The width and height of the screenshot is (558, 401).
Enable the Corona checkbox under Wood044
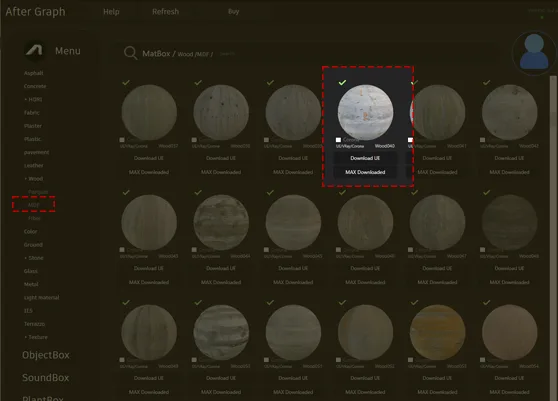point(194,250)
